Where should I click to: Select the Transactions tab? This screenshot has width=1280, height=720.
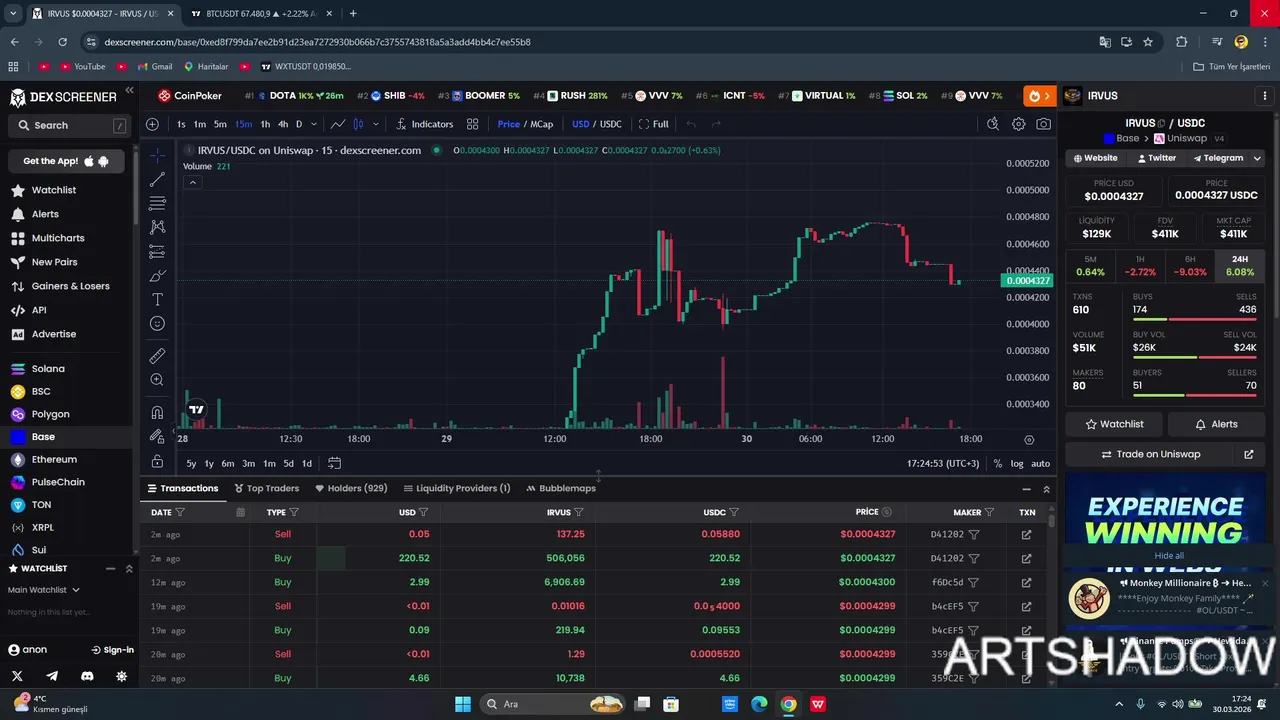click(x=183, y=488)
